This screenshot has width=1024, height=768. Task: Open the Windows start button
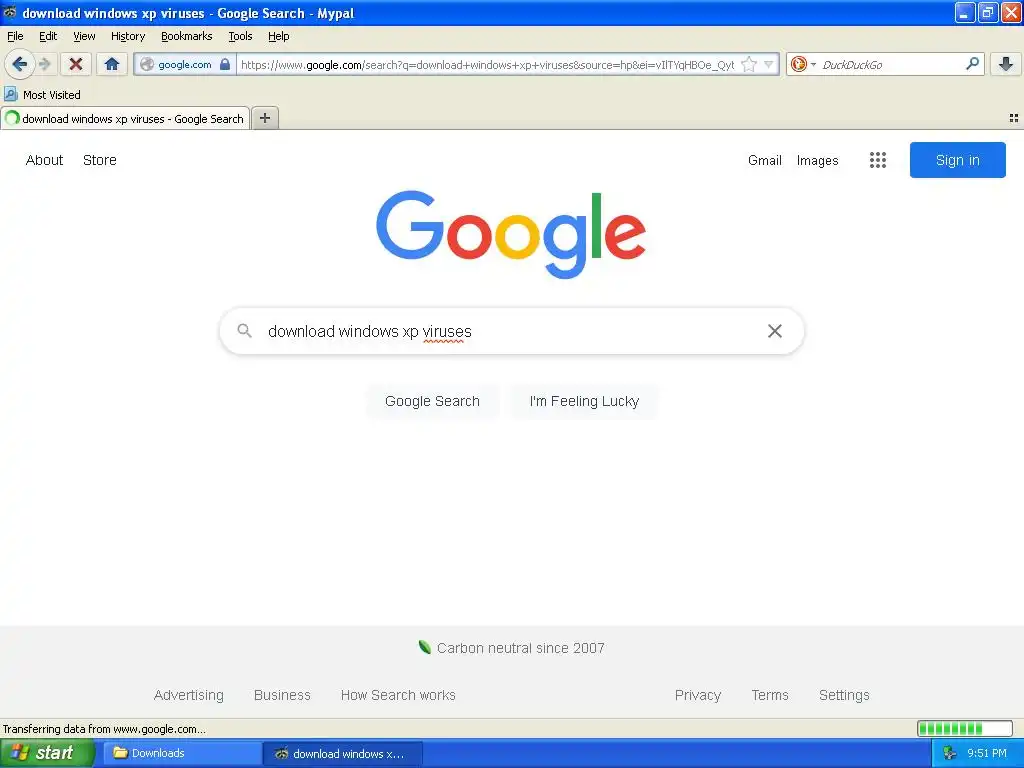(47, 753)
